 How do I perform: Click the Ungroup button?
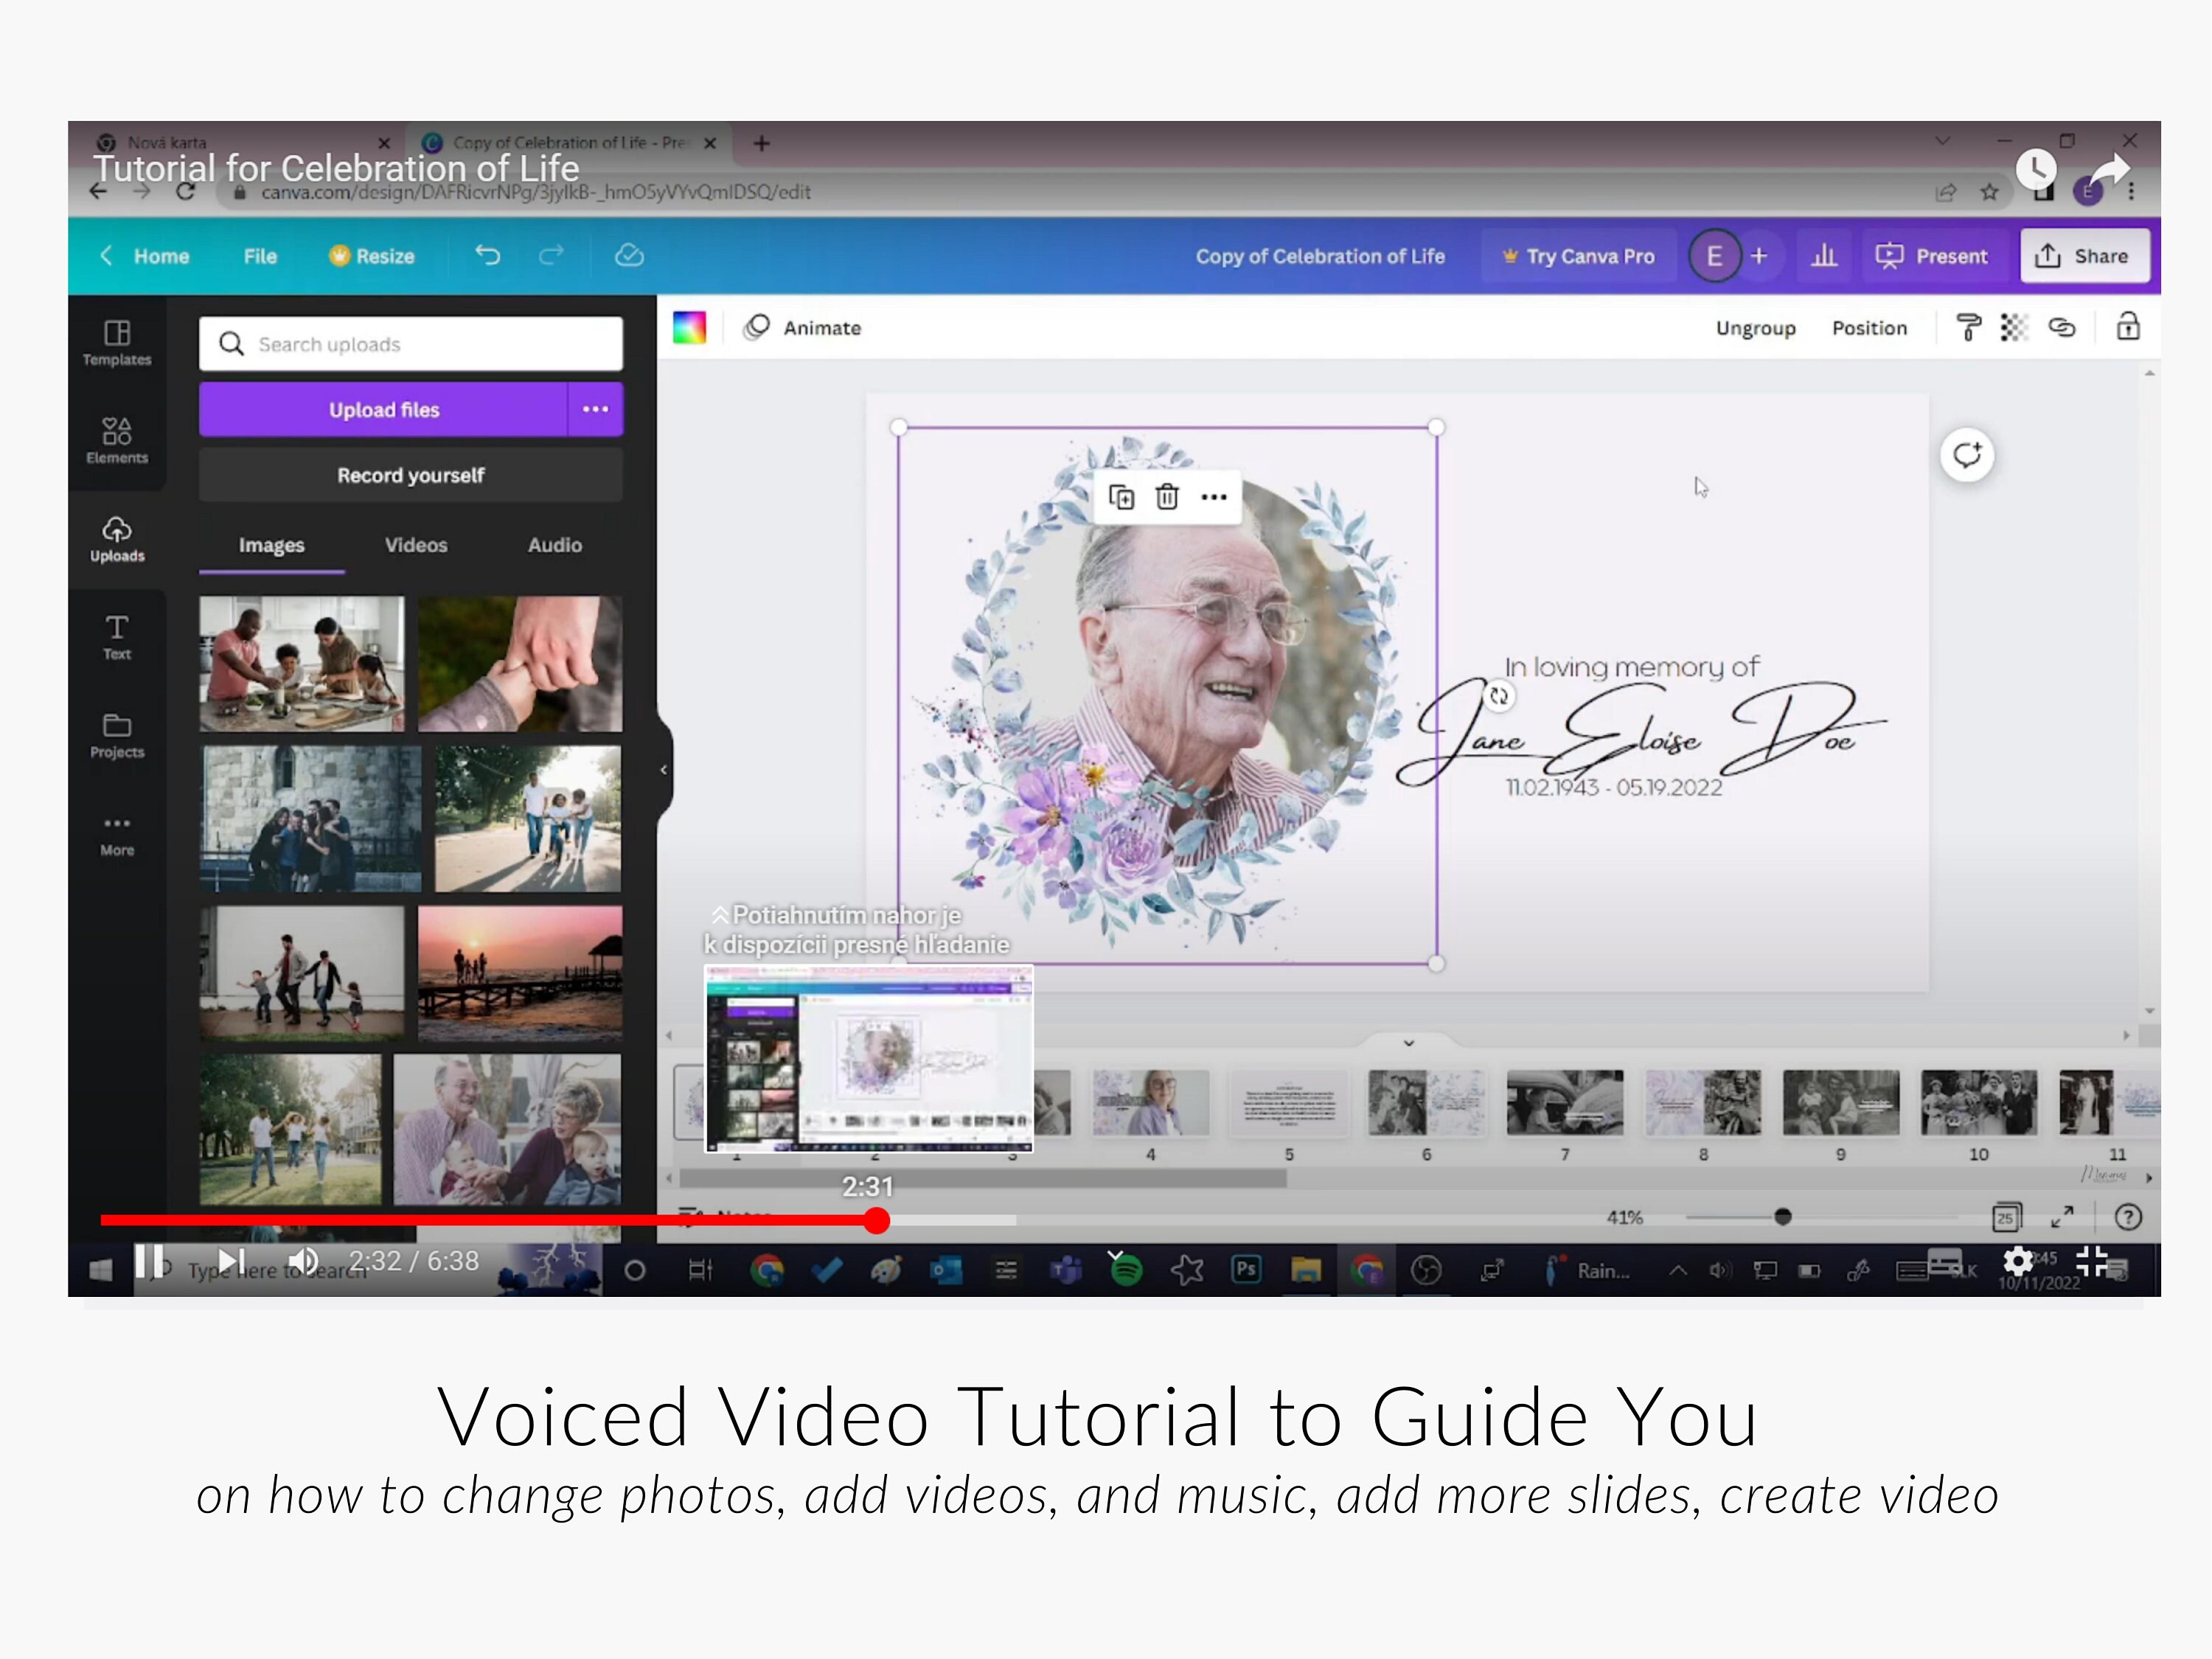coord(1755,328)
